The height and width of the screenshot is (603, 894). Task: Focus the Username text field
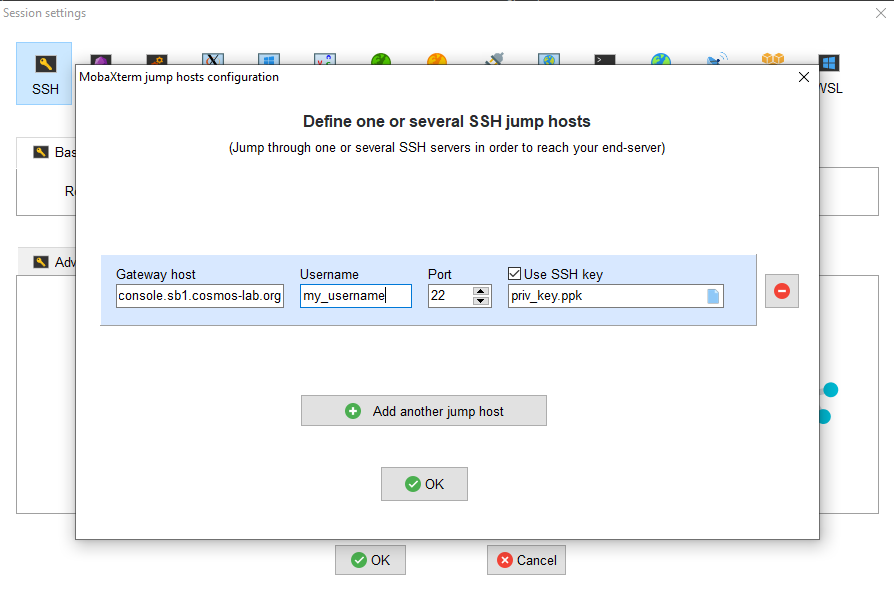click(355, 296)
